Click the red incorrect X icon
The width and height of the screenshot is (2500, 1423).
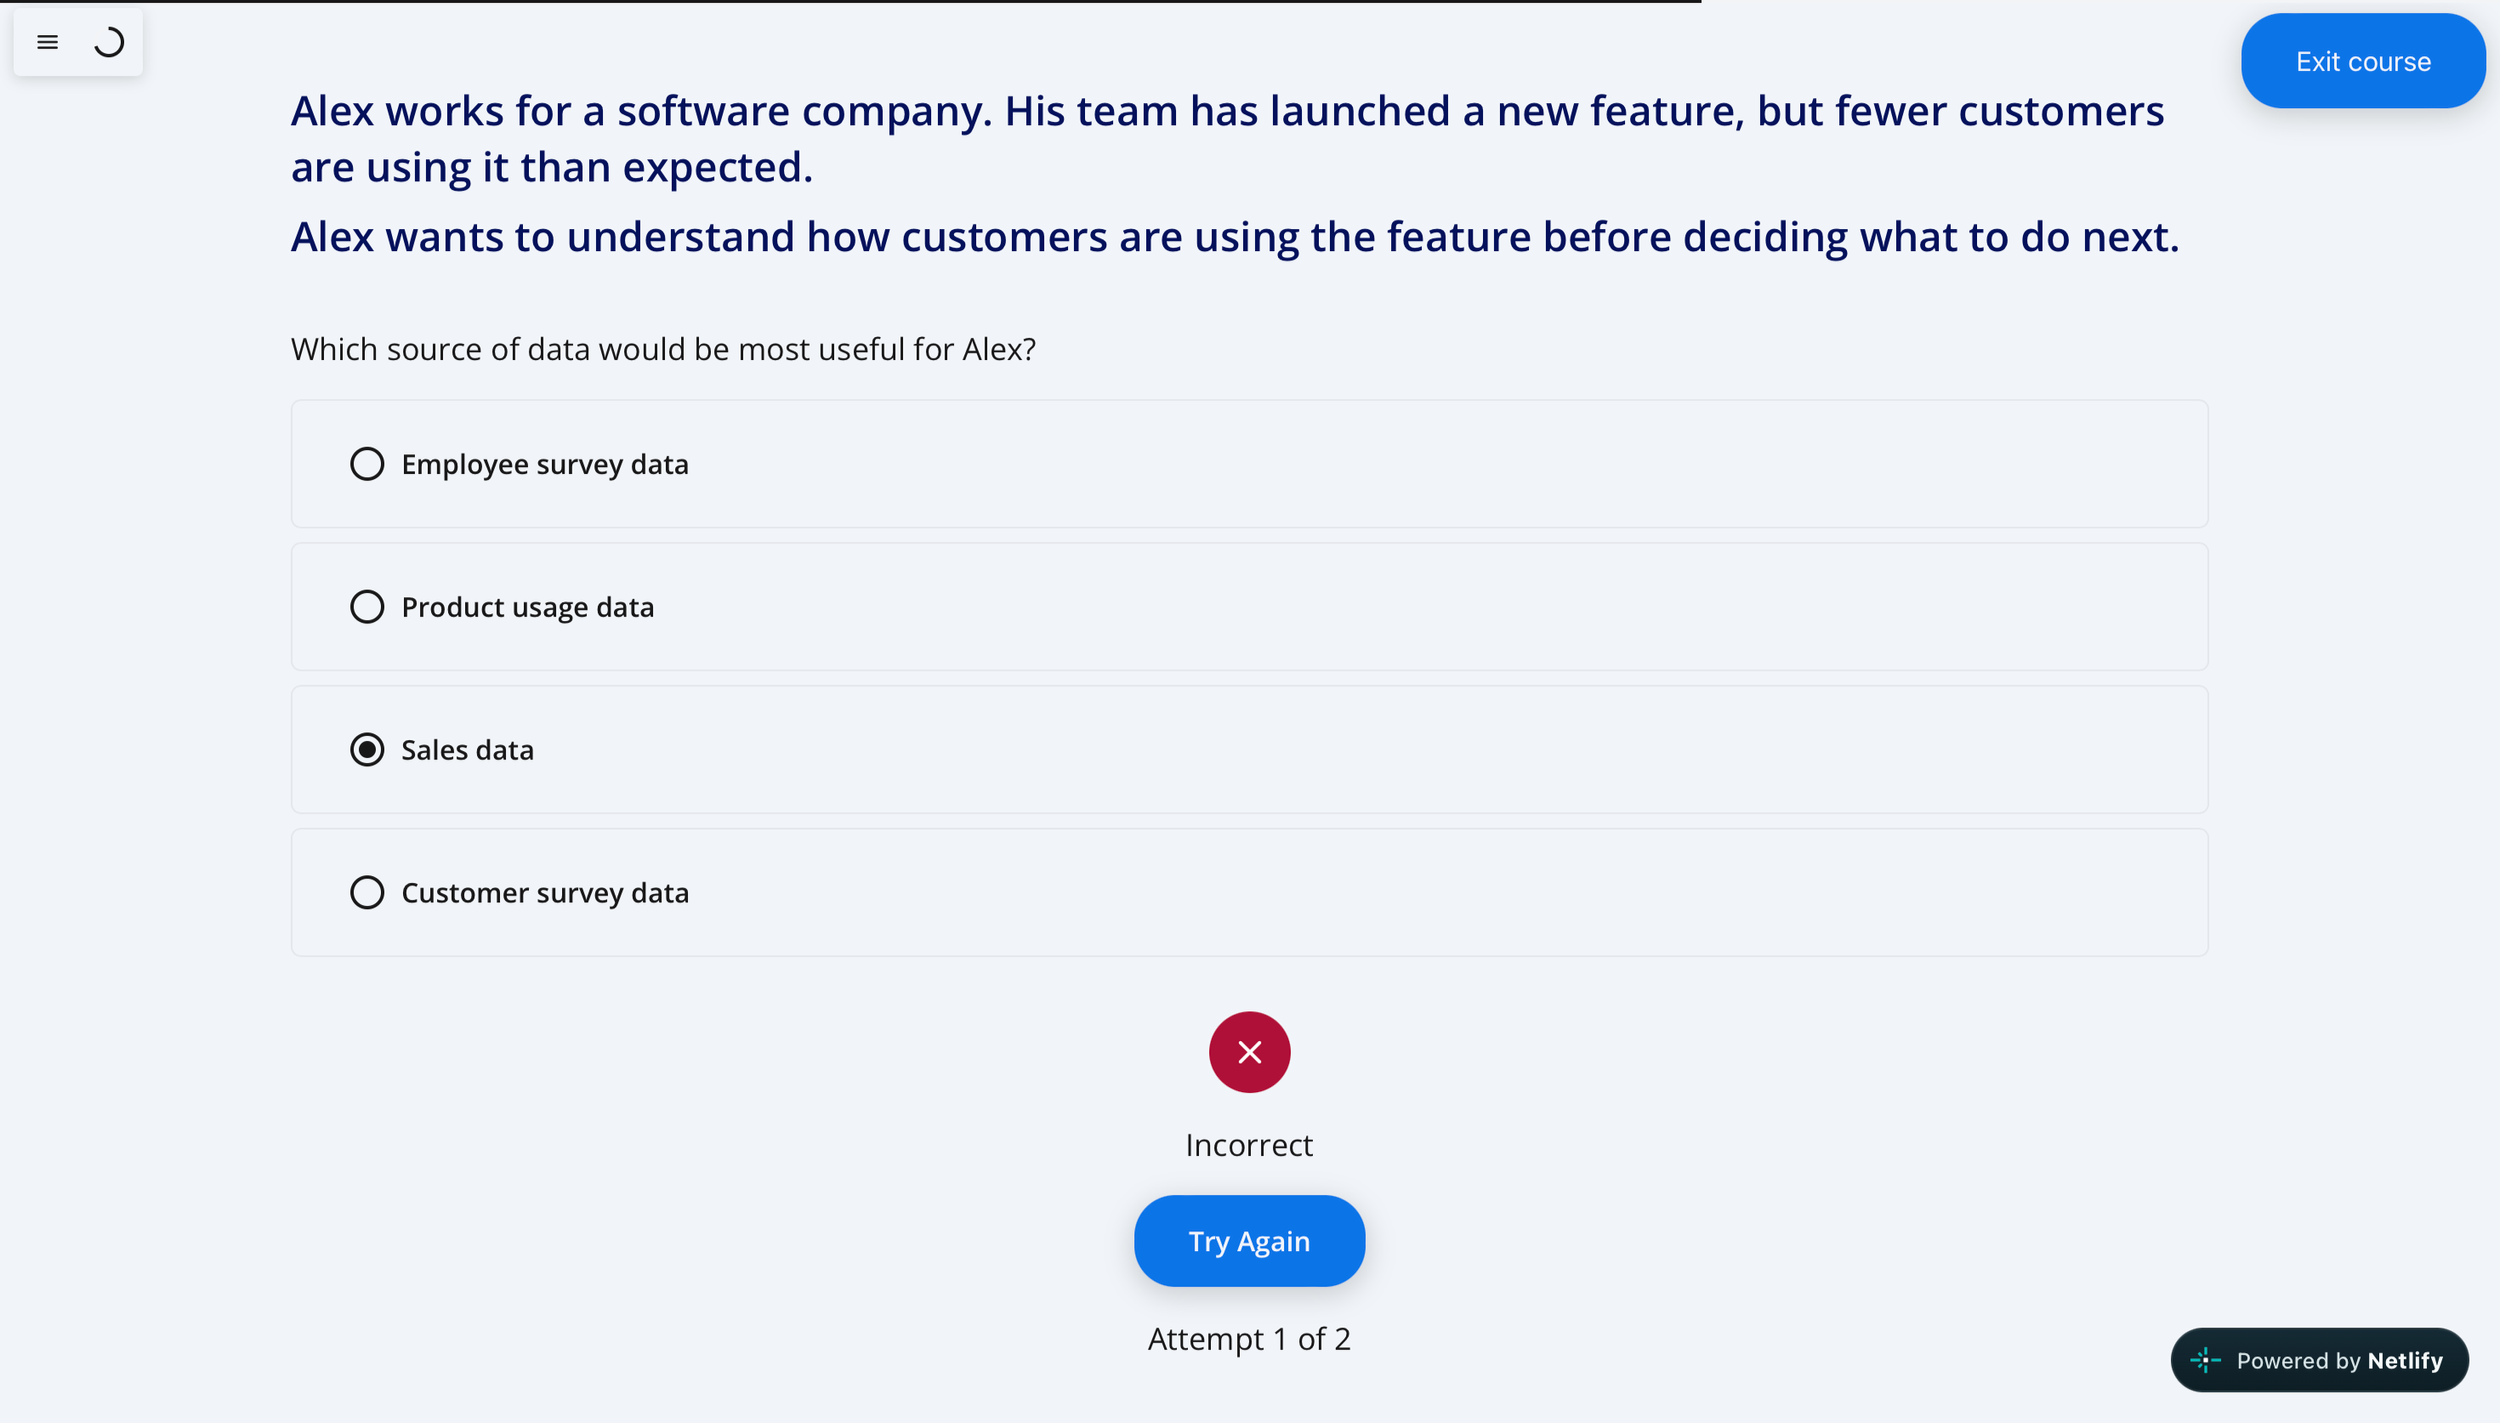(1249, 1052)
